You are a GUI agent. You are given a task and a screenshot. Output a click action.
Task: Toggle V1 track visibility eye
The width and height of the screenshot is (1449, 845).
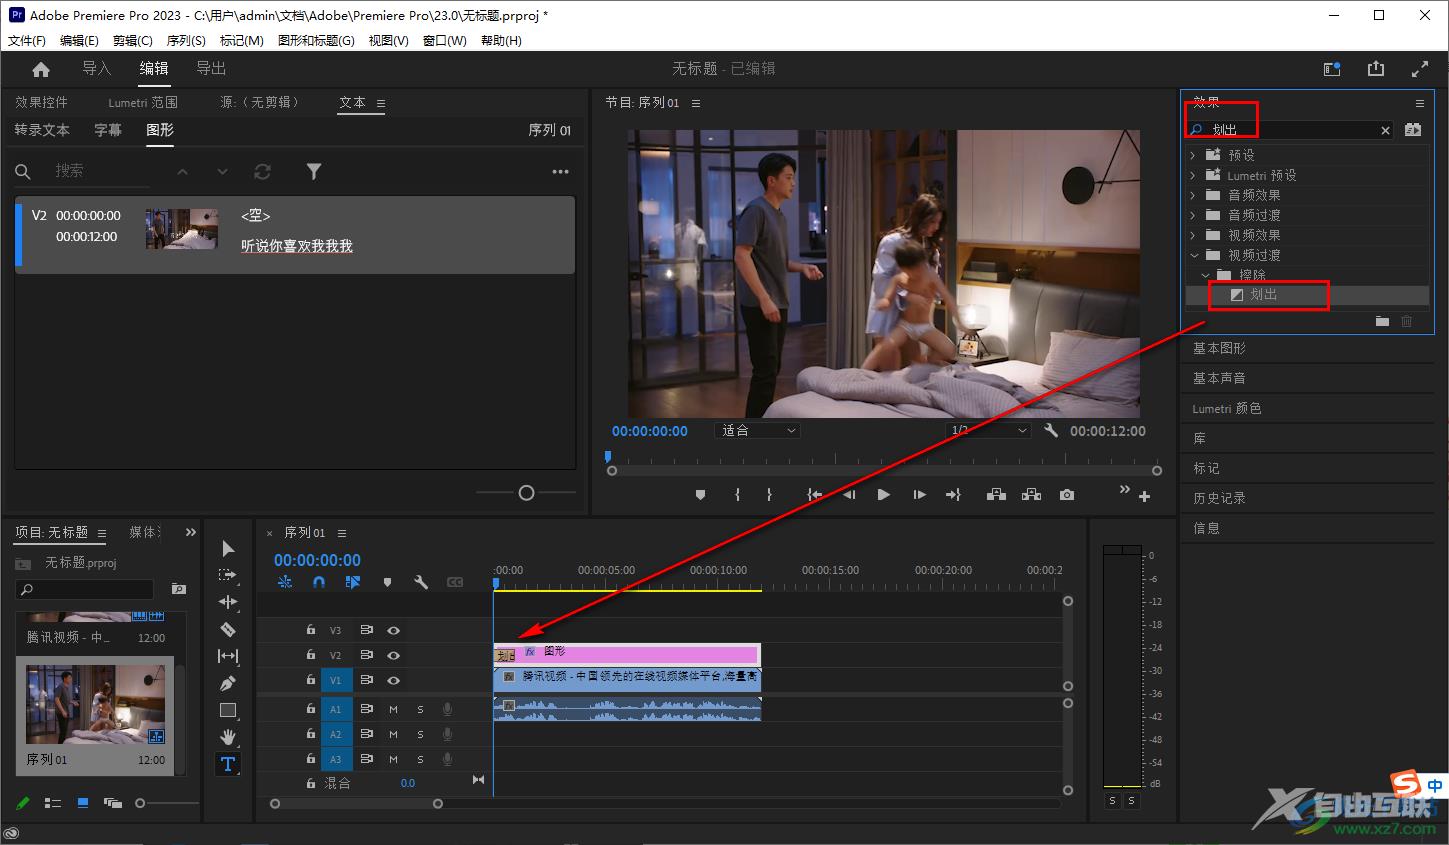tap(393, 680)
